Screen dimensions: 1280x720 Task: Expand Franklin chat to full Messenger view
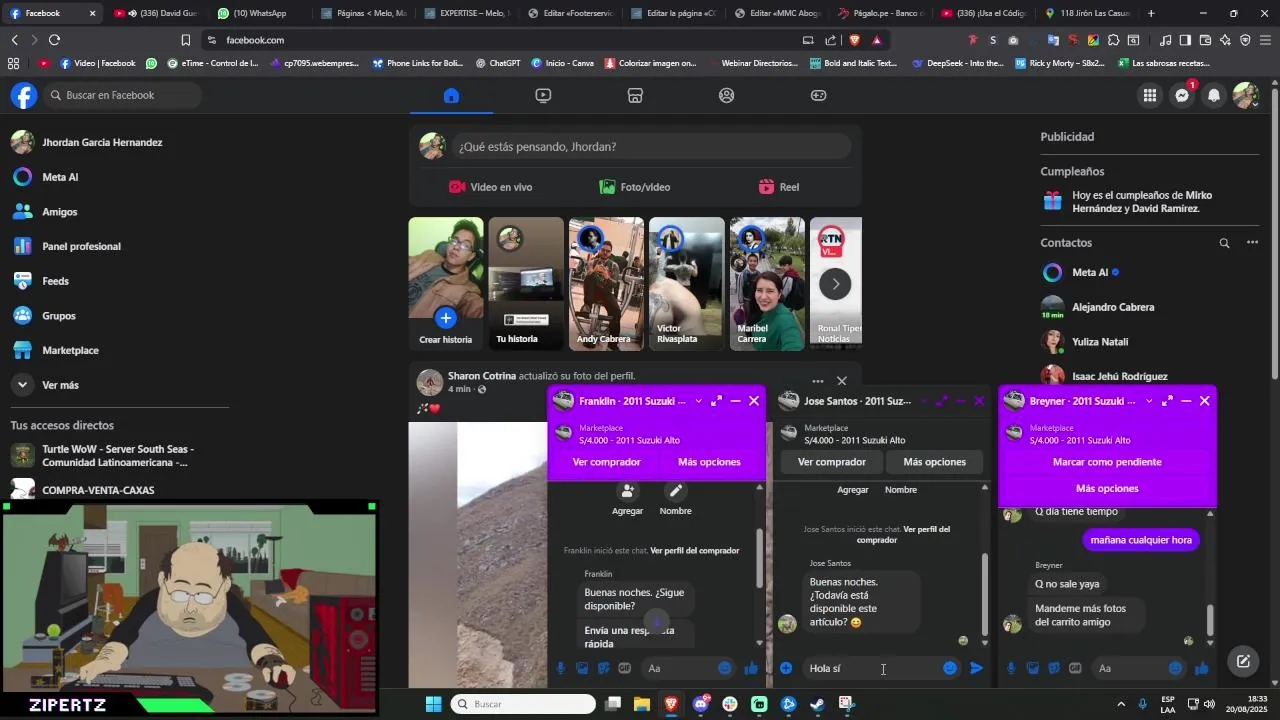716,401
